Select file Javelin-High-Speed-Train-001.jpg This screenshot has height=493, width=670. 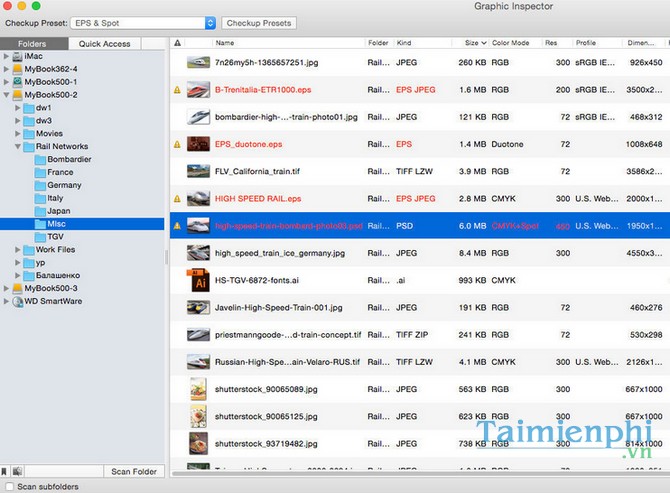pyautogui.click(x=279, y=308)
